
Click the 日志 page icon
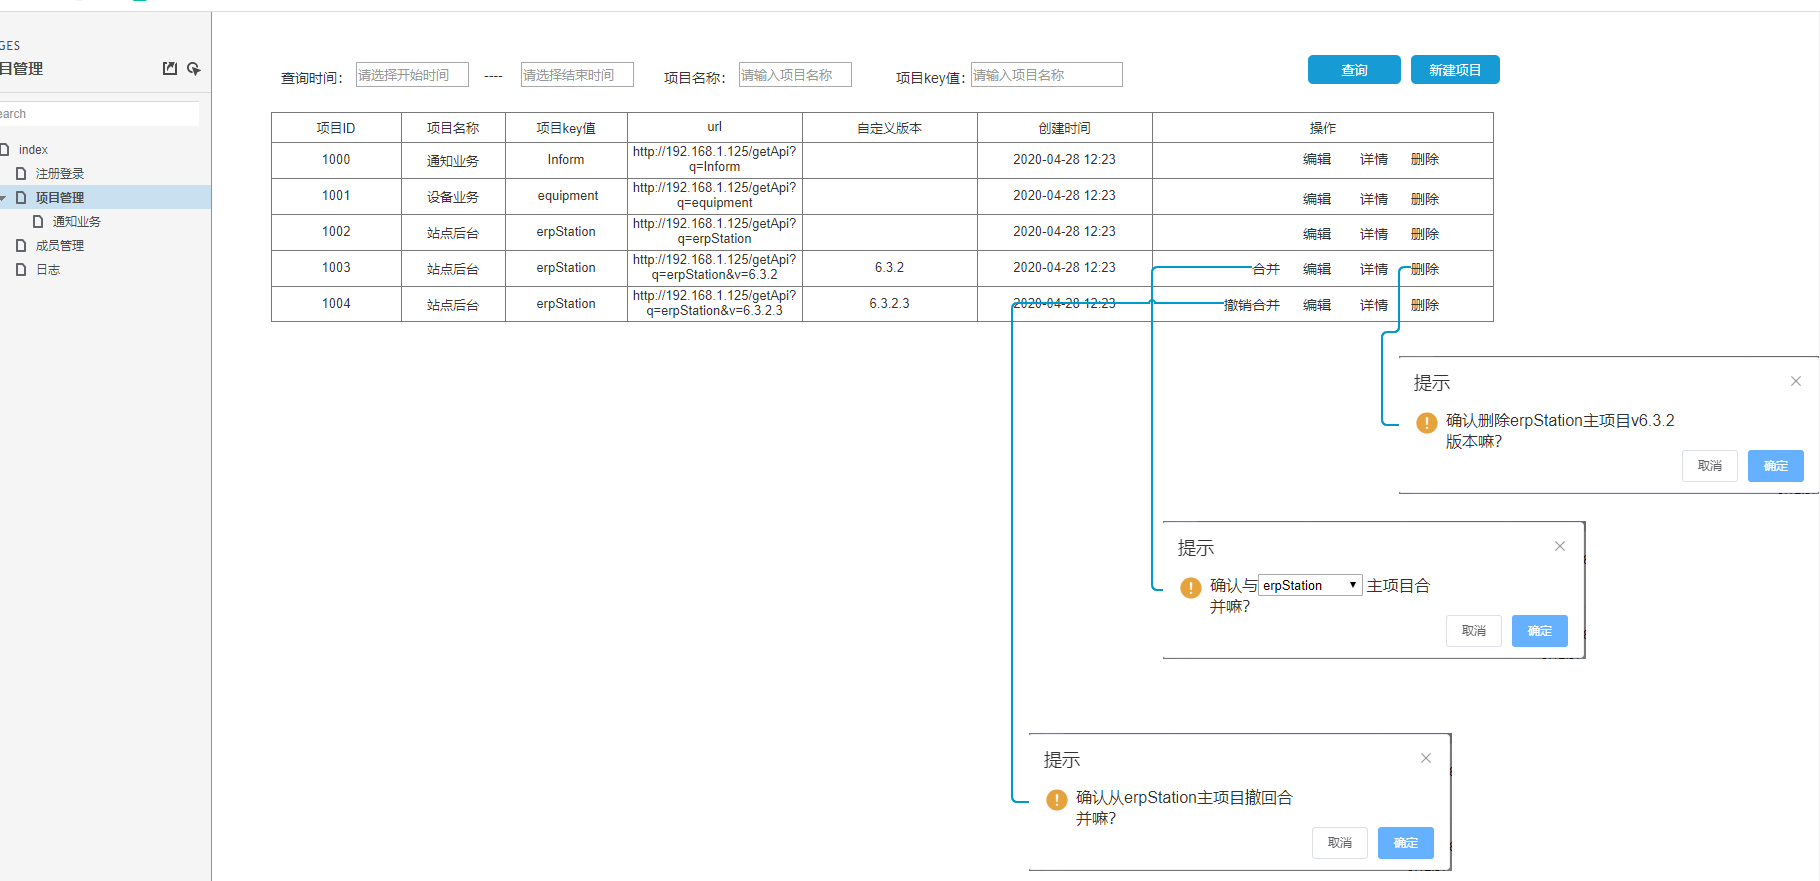pyautogui.click(x=21, y=269)
